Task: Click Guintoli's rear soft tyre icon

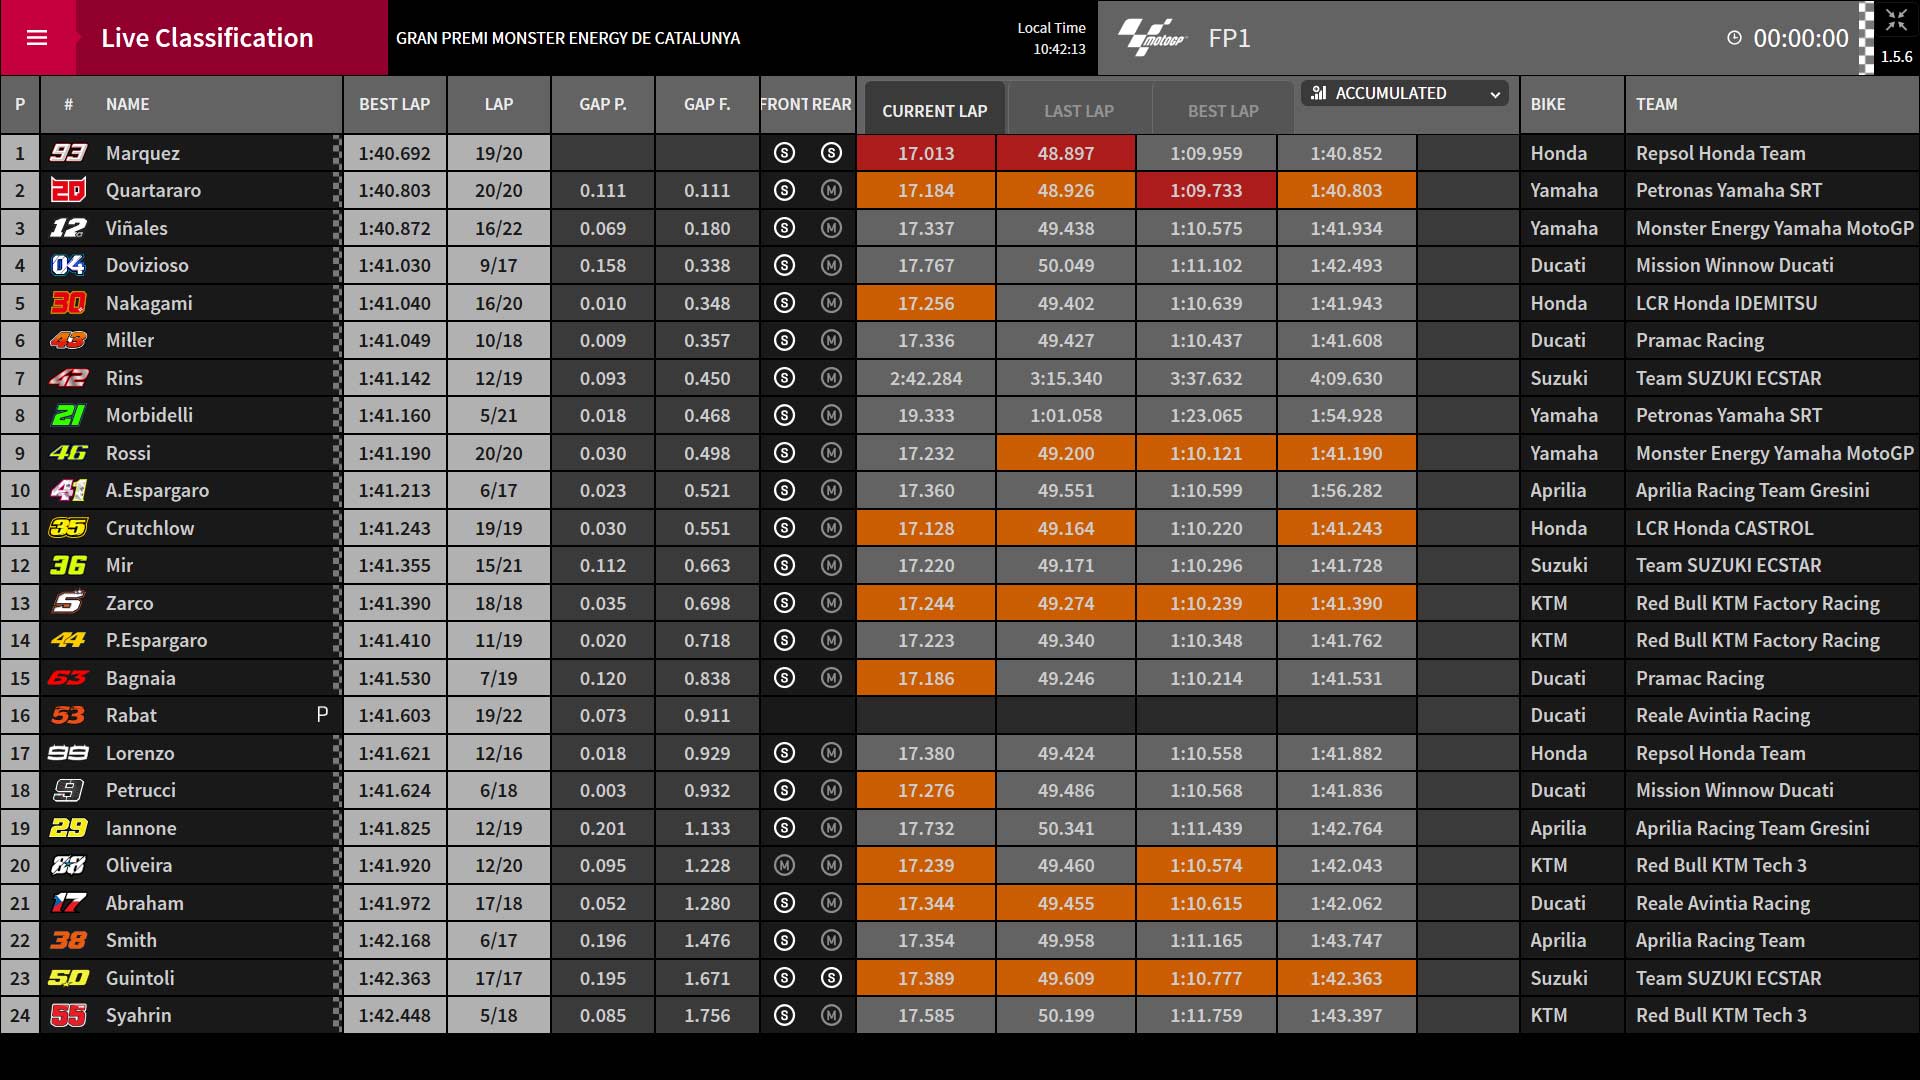Action: point(831,978)
